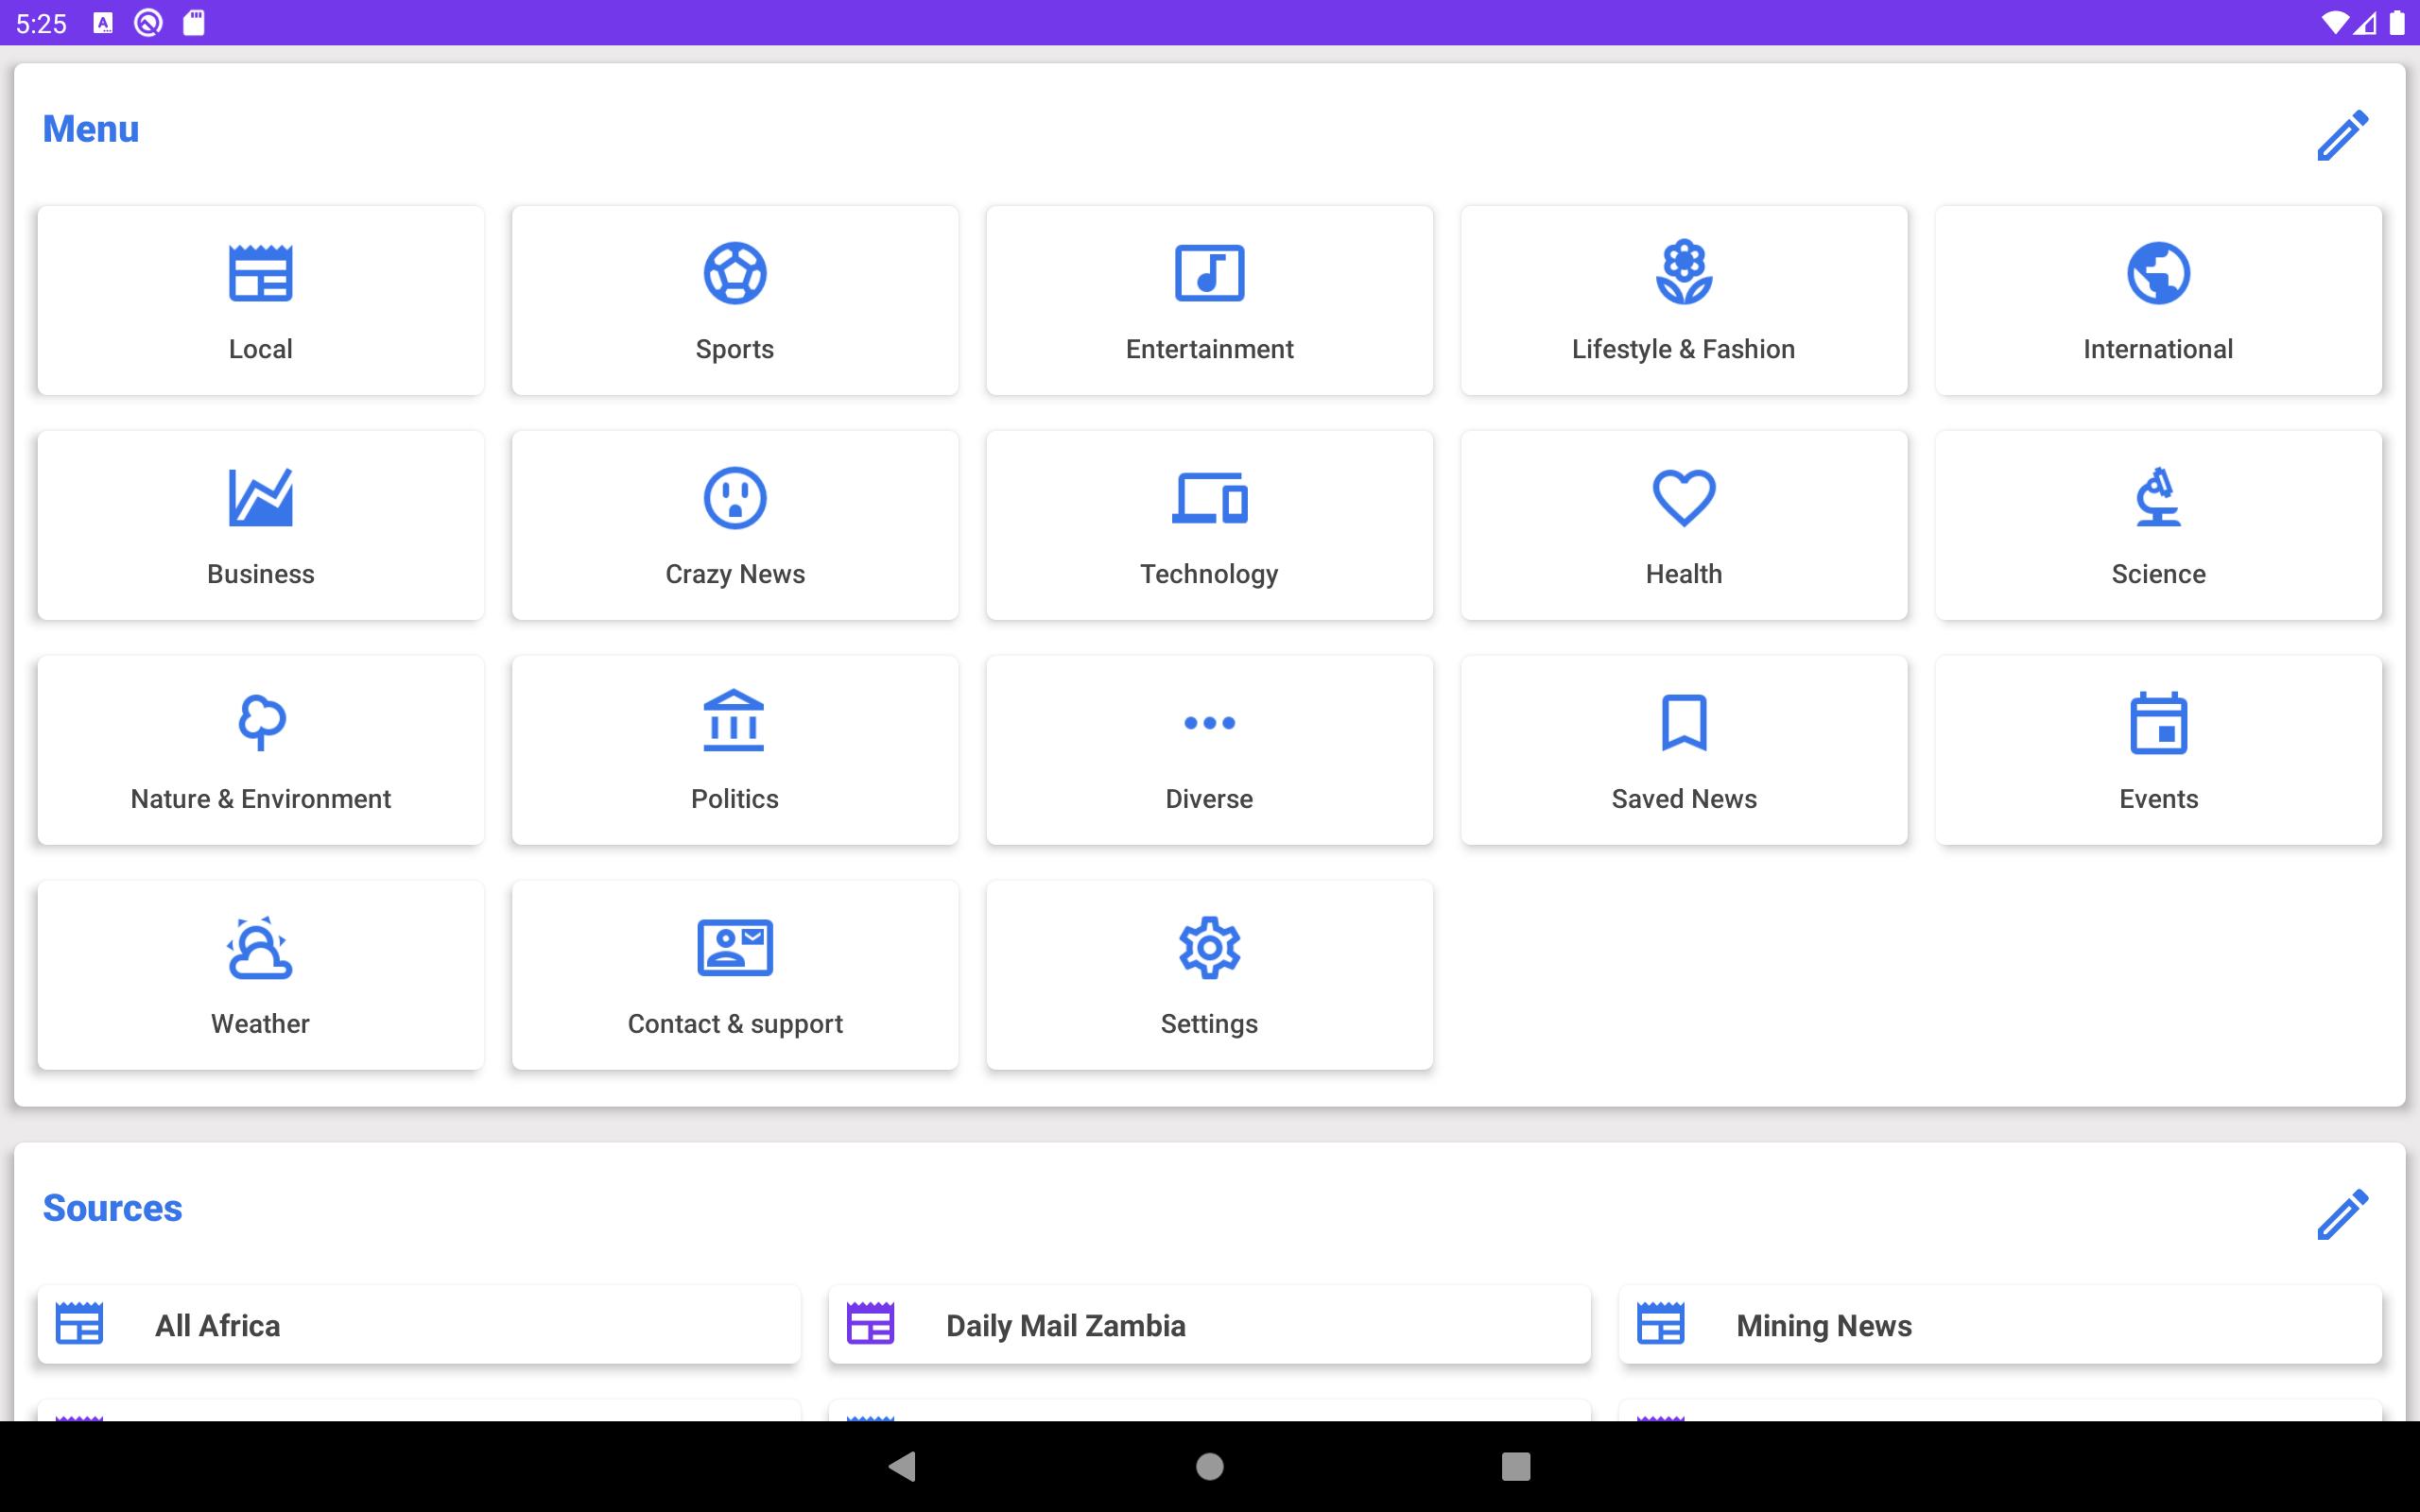
Task: Tap the Events label
Action: (x=2158, y=799)
